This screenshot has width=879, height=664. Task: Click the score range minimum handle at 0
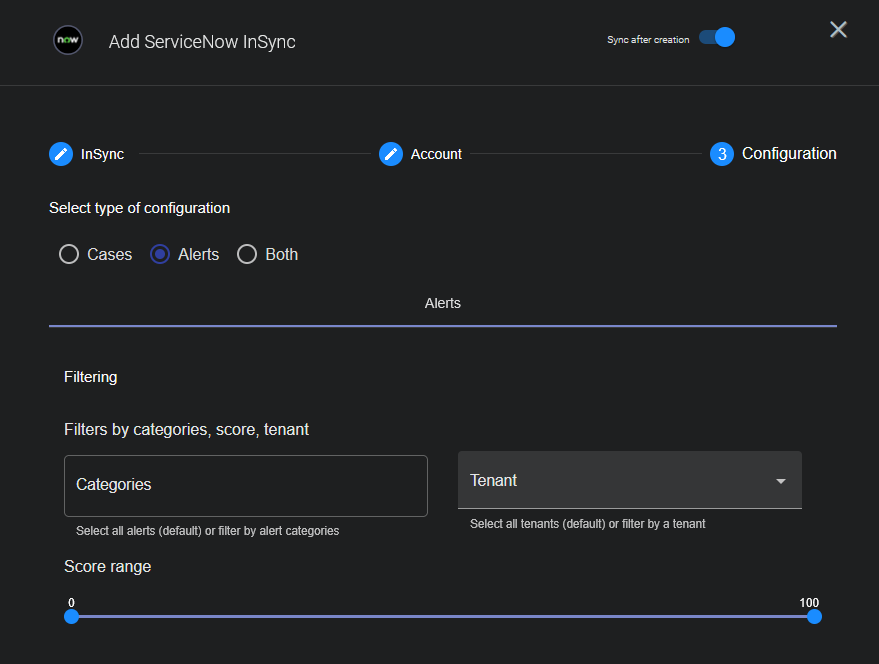(72, 617)
